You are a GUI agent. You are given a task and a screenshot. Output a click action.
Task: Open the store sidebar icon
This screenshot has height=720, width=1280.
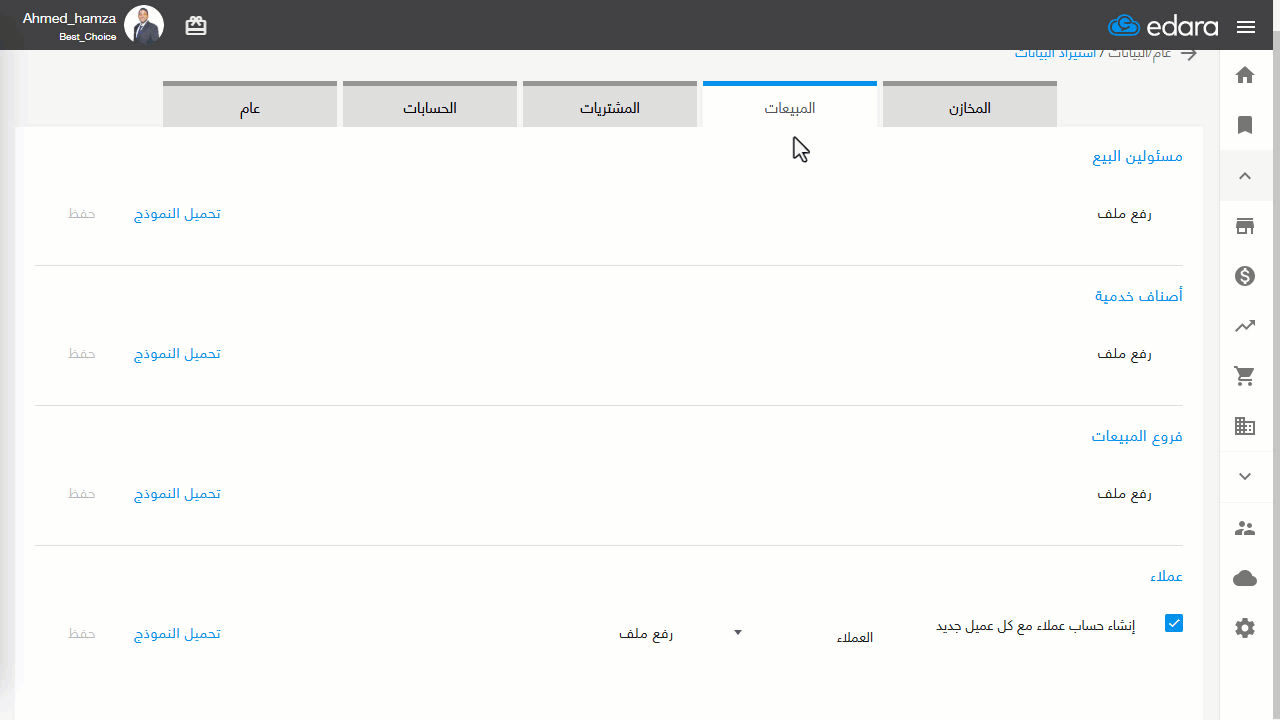(x=1245, y=226)
